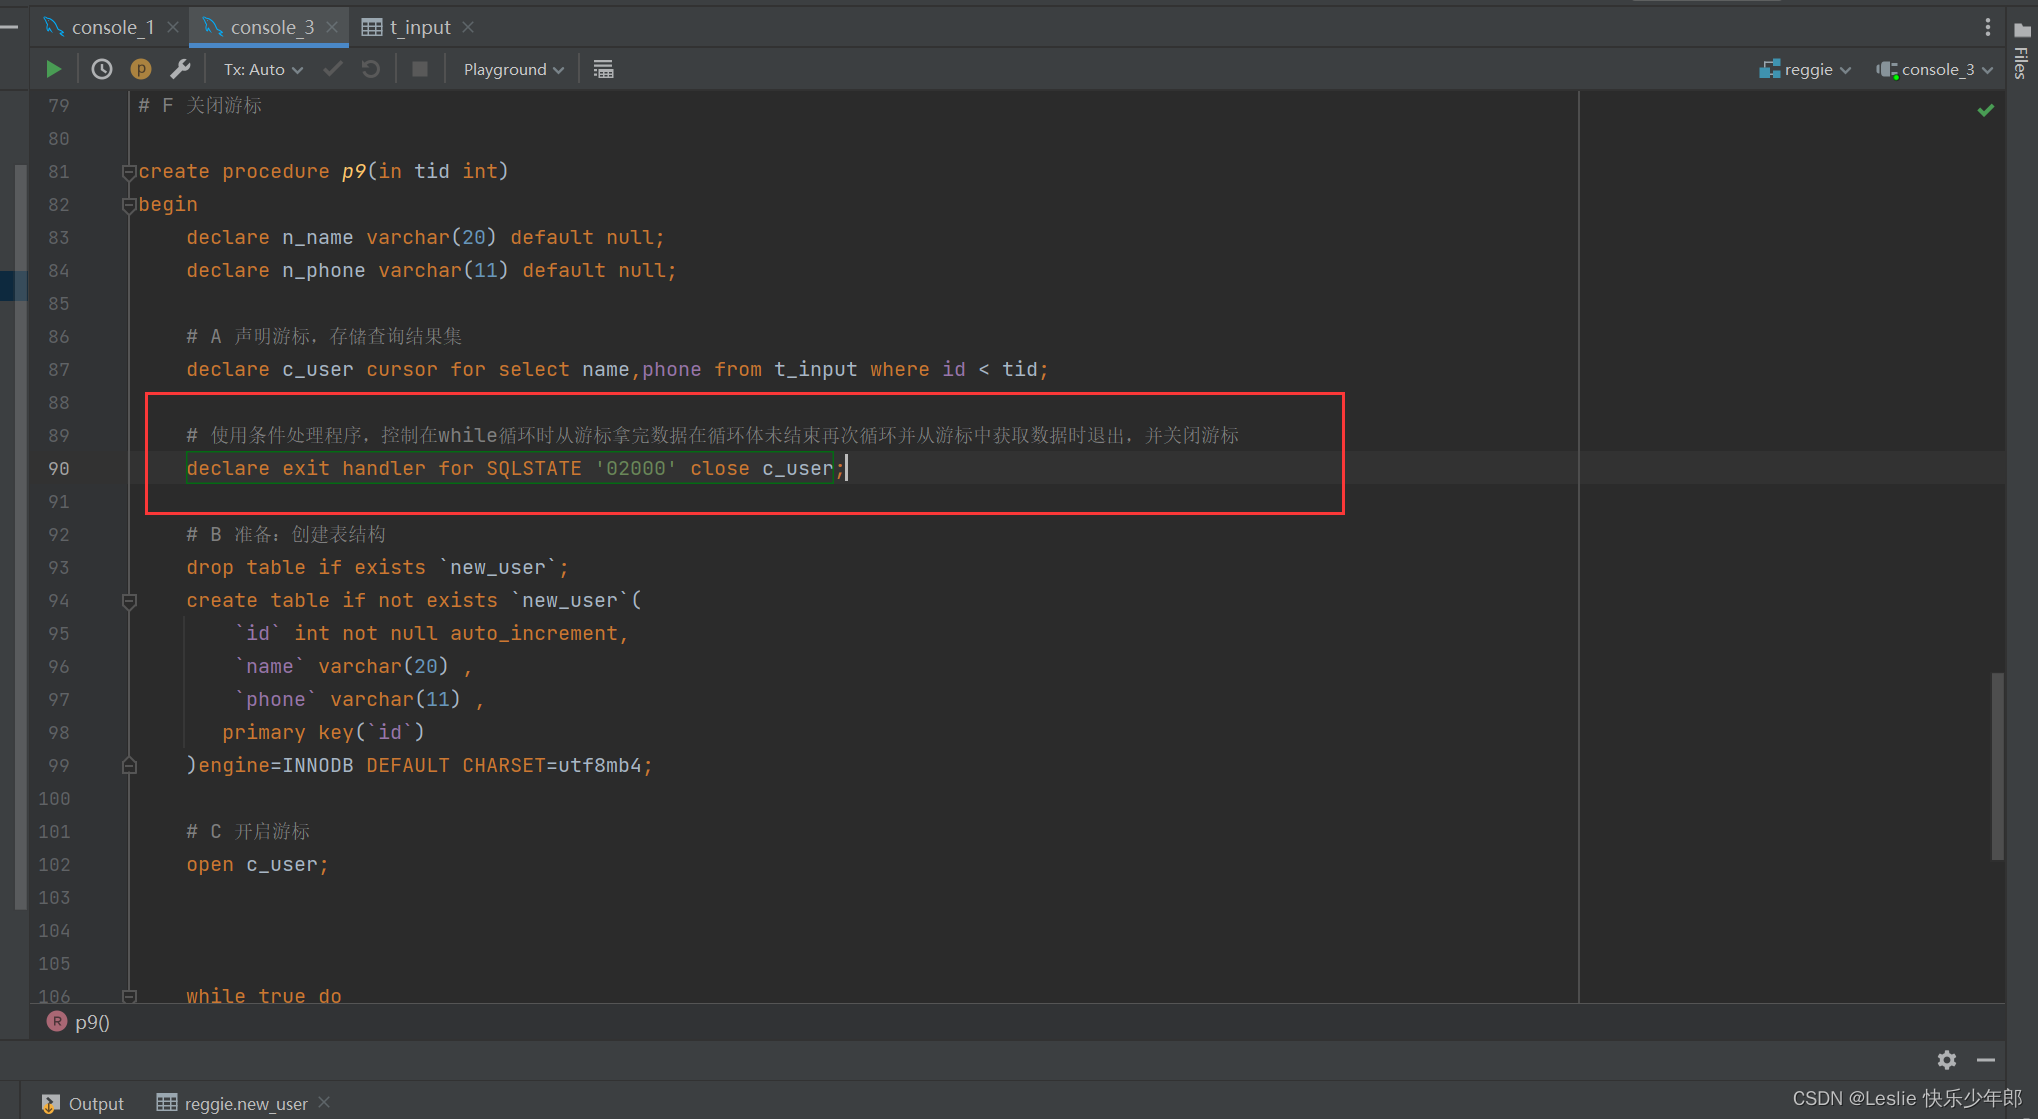Click 'open c_user;' on line 102

tap(257, 865)
